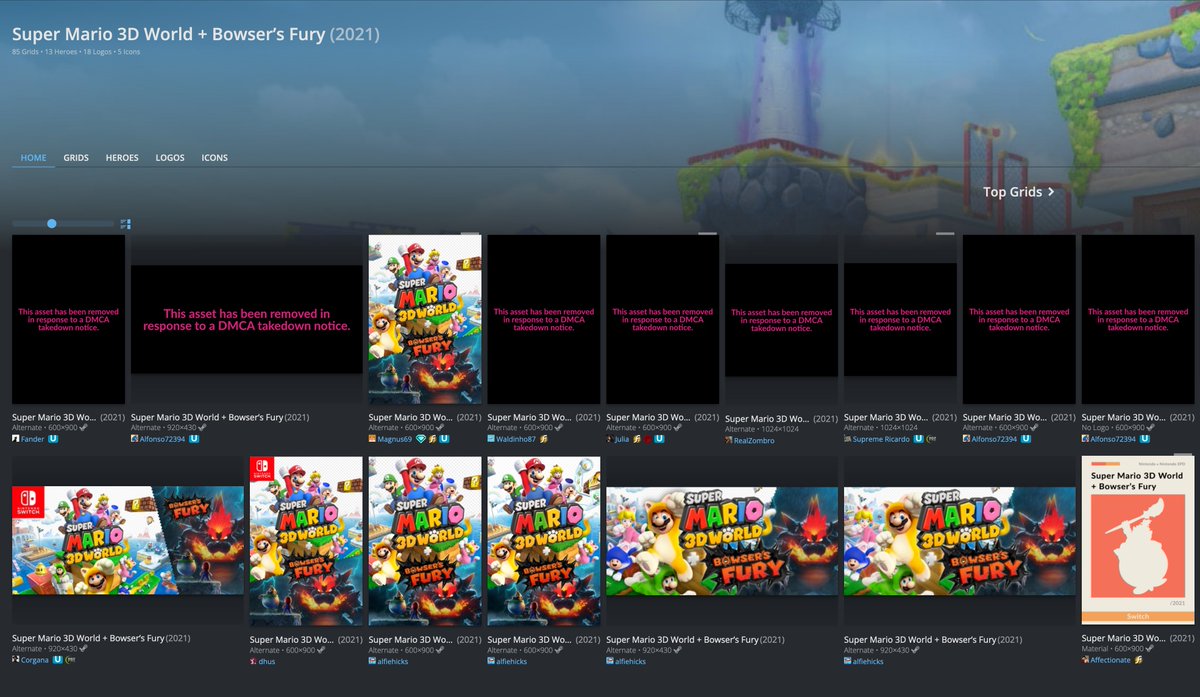Switch to the LOGOS tab
This screenshot has height=697, width=1200.
pyautogui.click(x=170, y=158)
